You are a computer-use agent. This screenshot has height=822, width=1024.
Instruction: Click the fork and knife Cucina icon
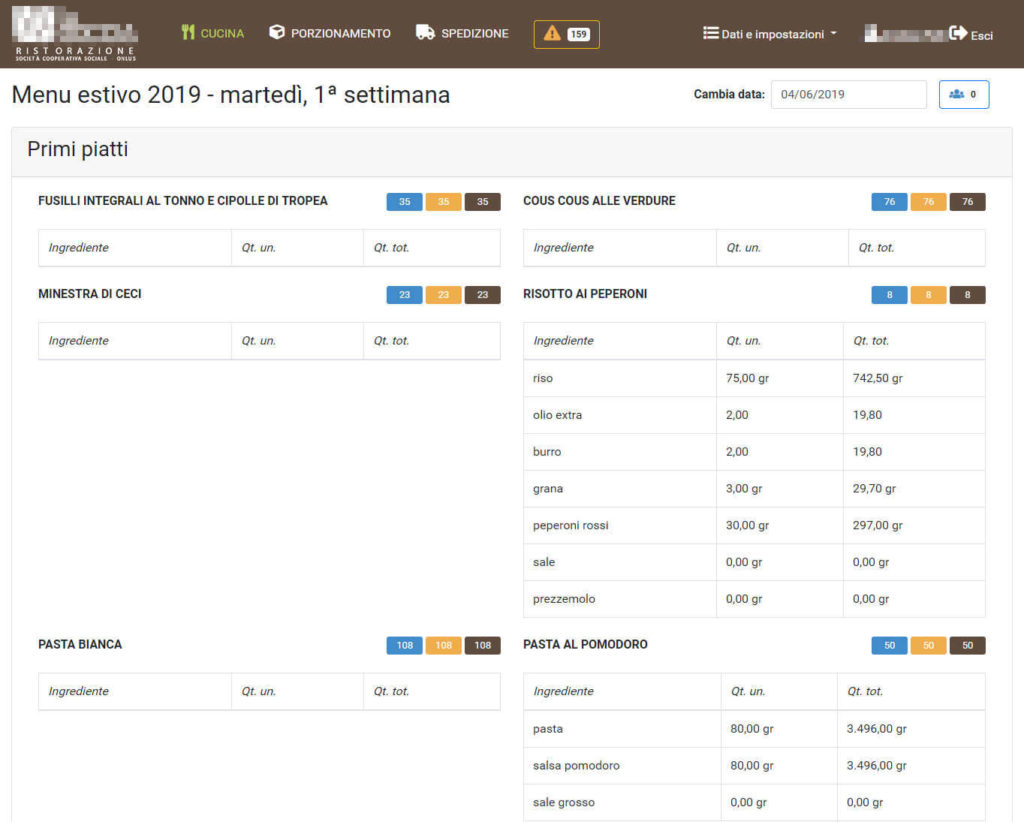(188, 33)
